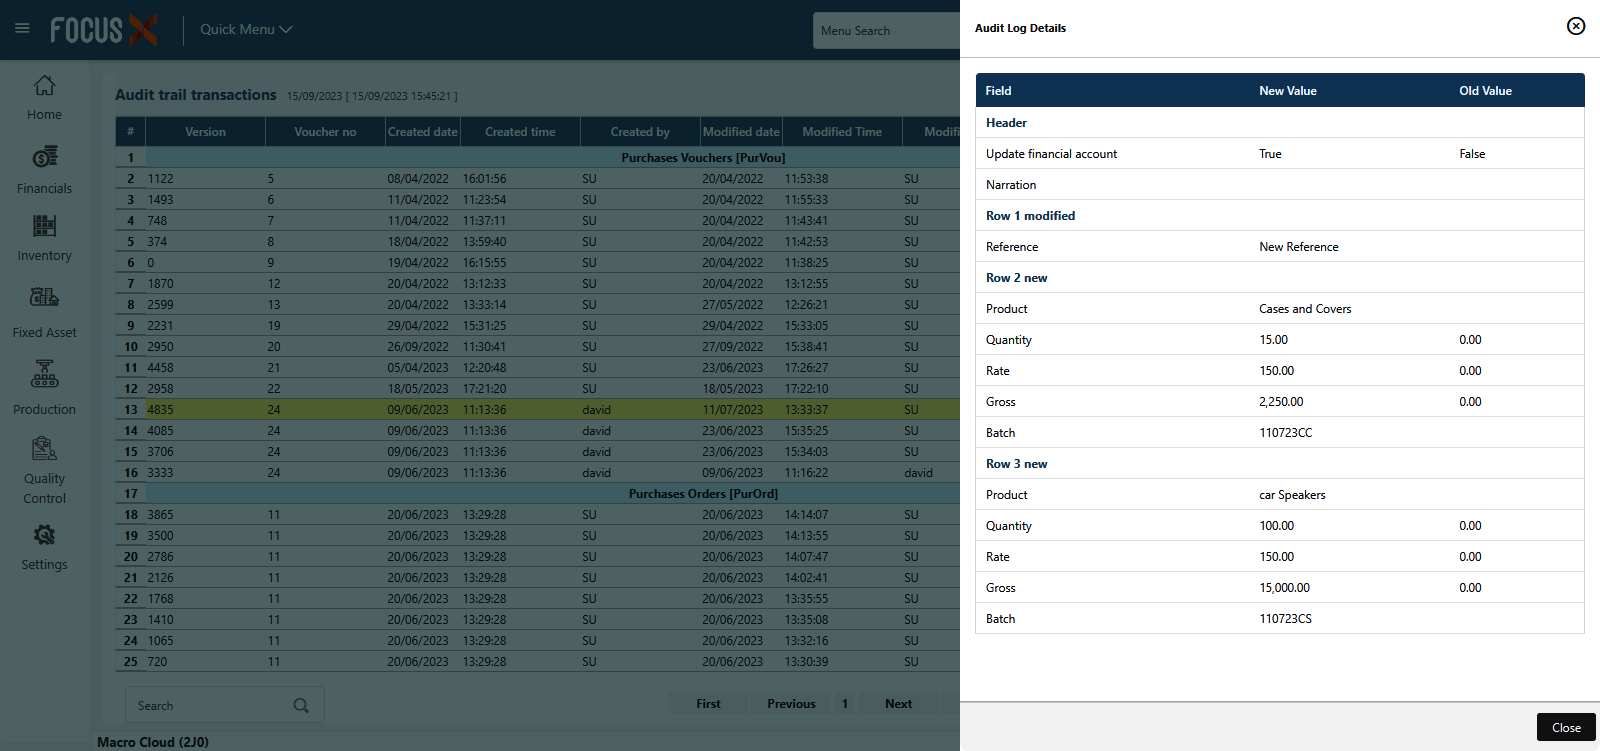Open the Settings gear icon
Screen dimensions: 1600x751
(x=44, y=536)
